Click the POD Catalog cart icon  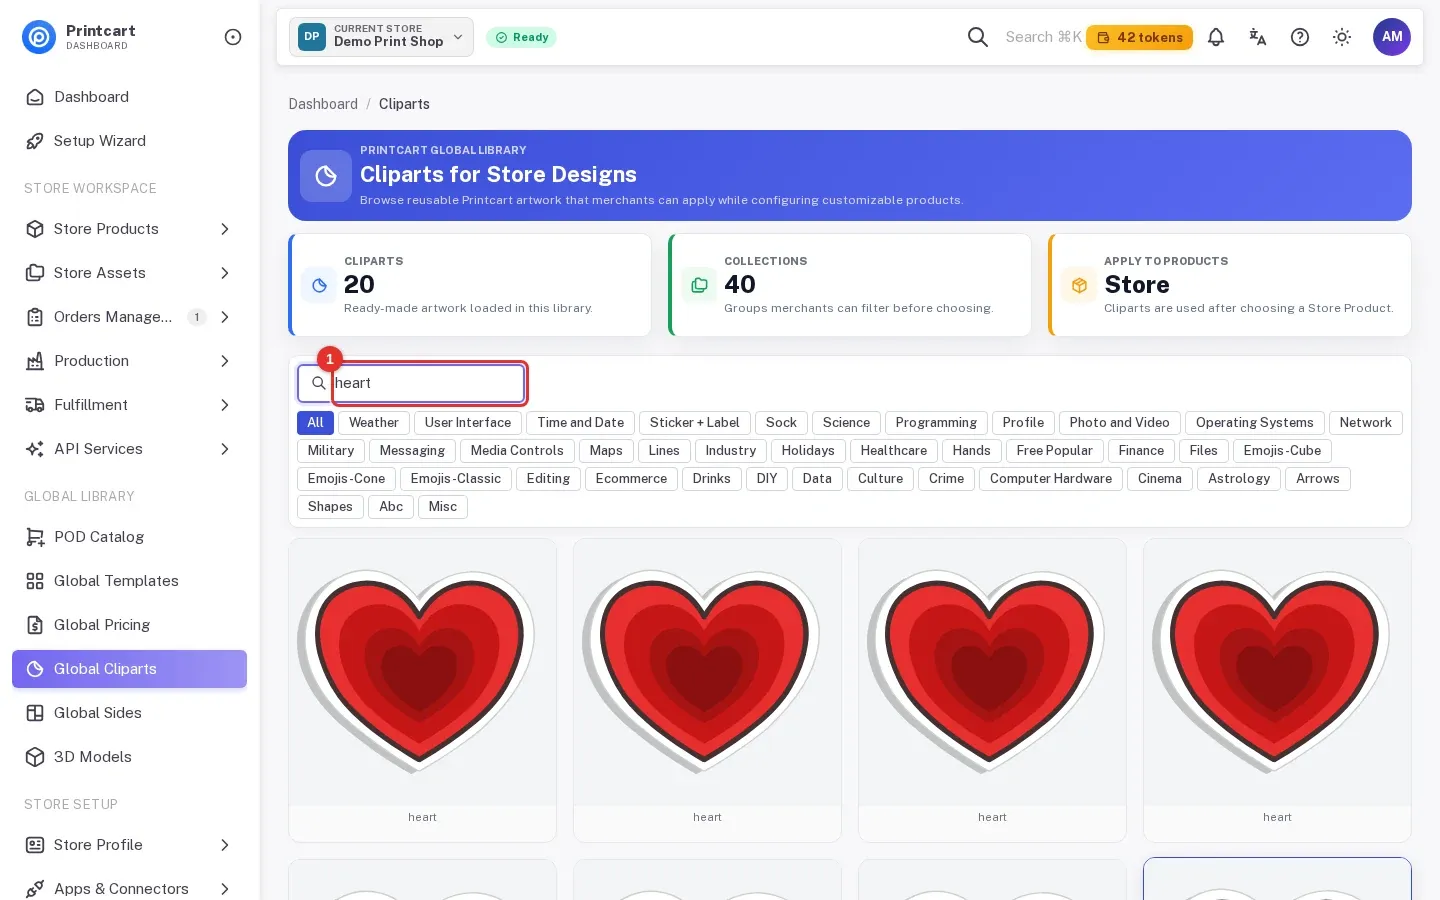click(35, 537)
